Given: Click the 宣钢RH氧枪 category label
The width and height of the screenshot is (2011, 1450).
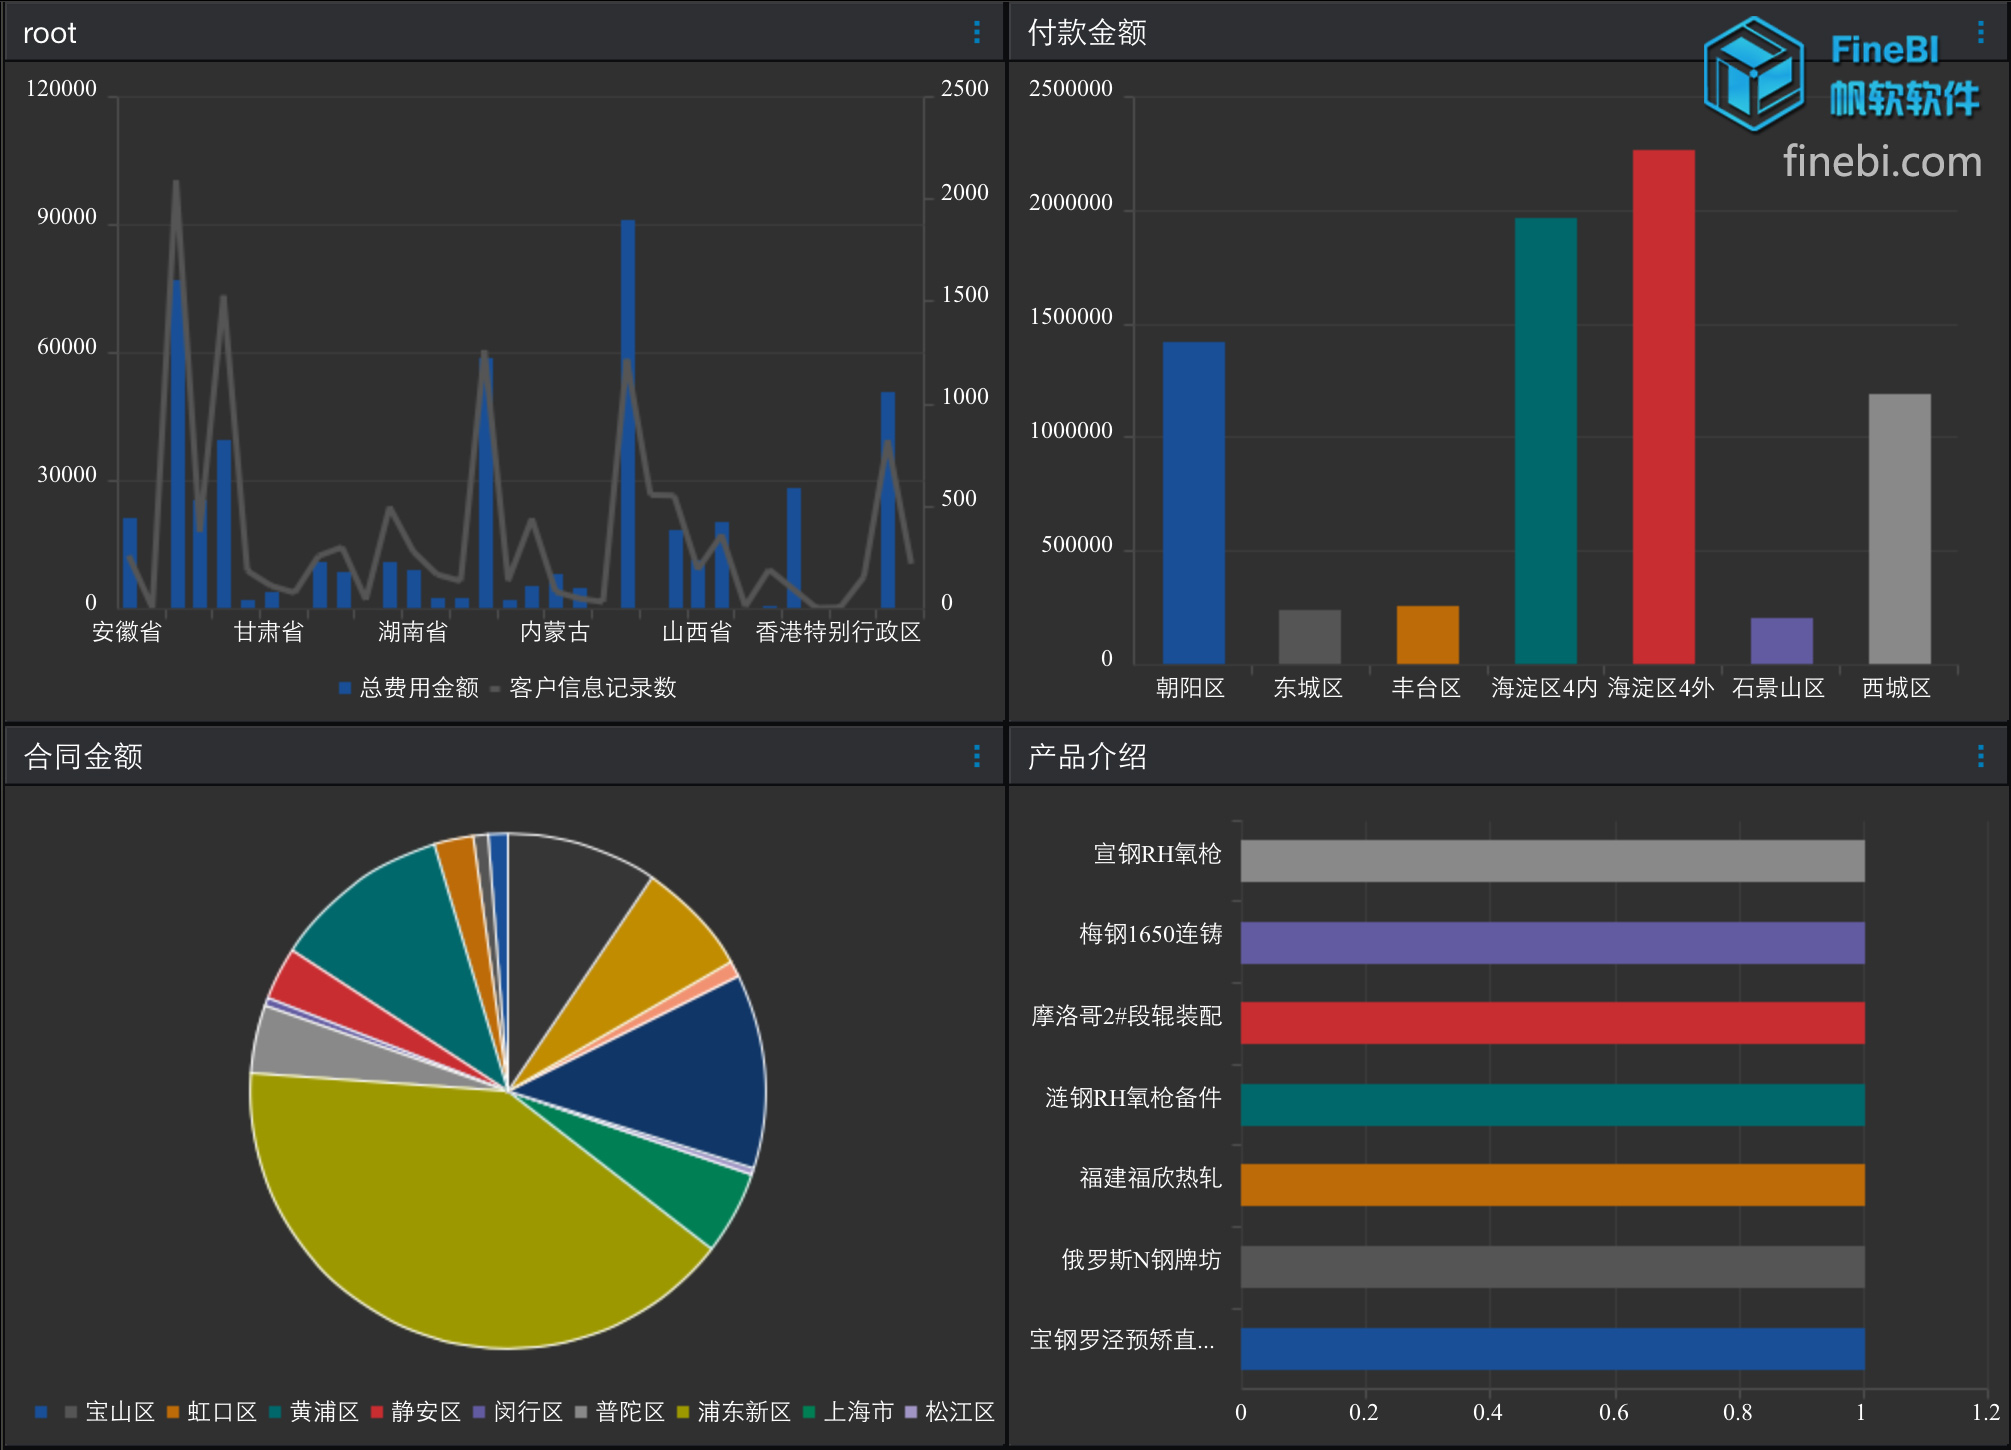Looking at the screenshot, I should [x=1158, y=854].
